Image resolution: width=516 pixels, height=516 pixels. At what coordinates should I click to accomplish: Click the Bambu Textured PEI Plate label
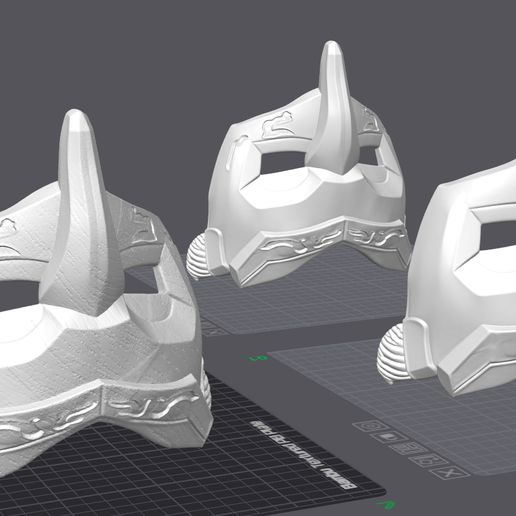(302, 455)
